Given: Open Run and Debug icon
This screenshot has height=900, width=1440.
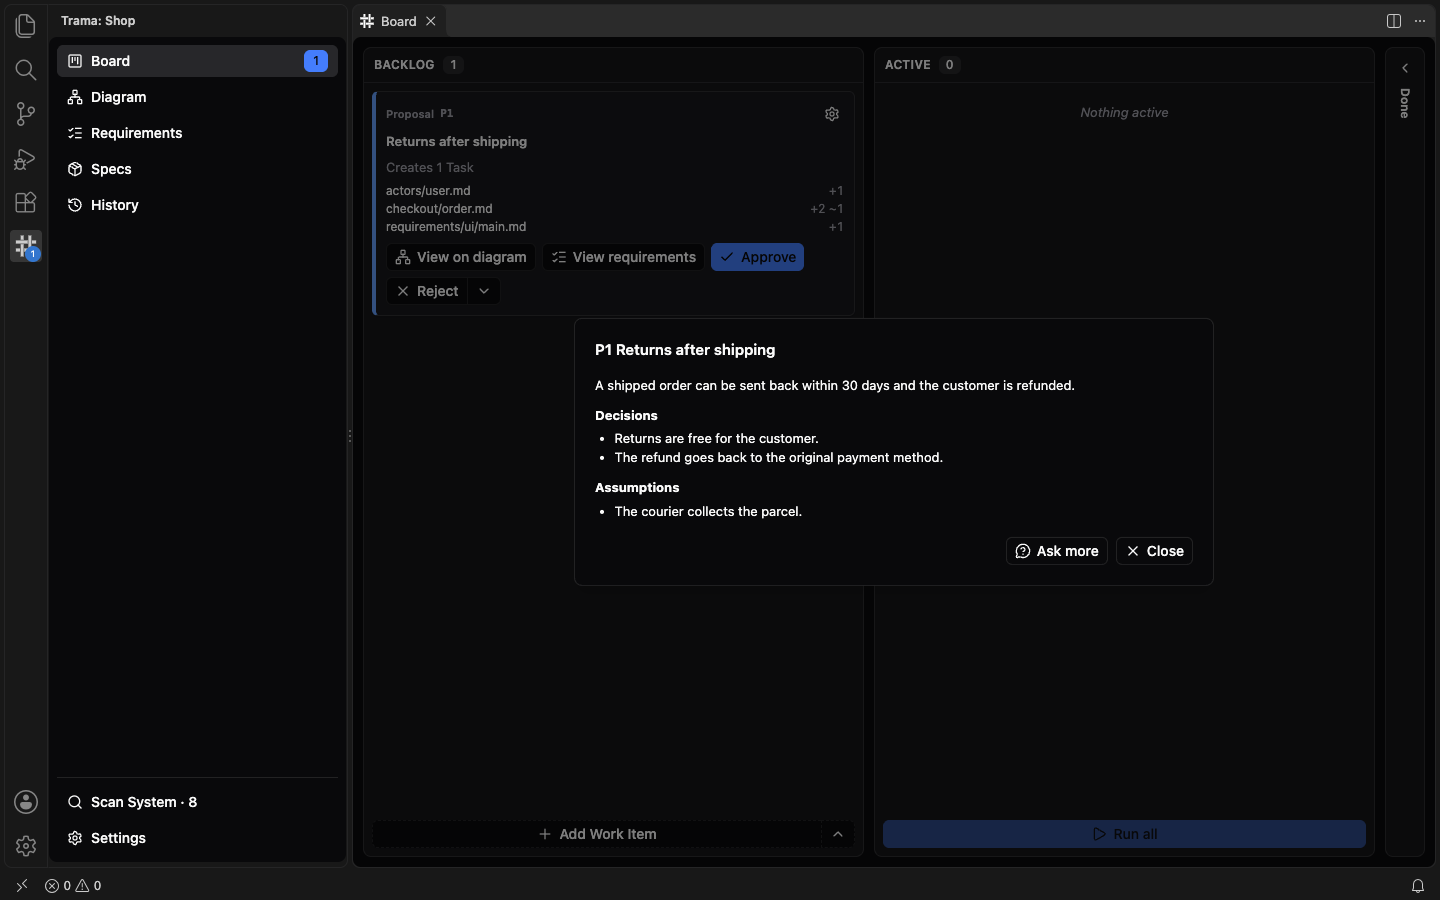Looking at the screenshot, I should [x=26, y=158].
